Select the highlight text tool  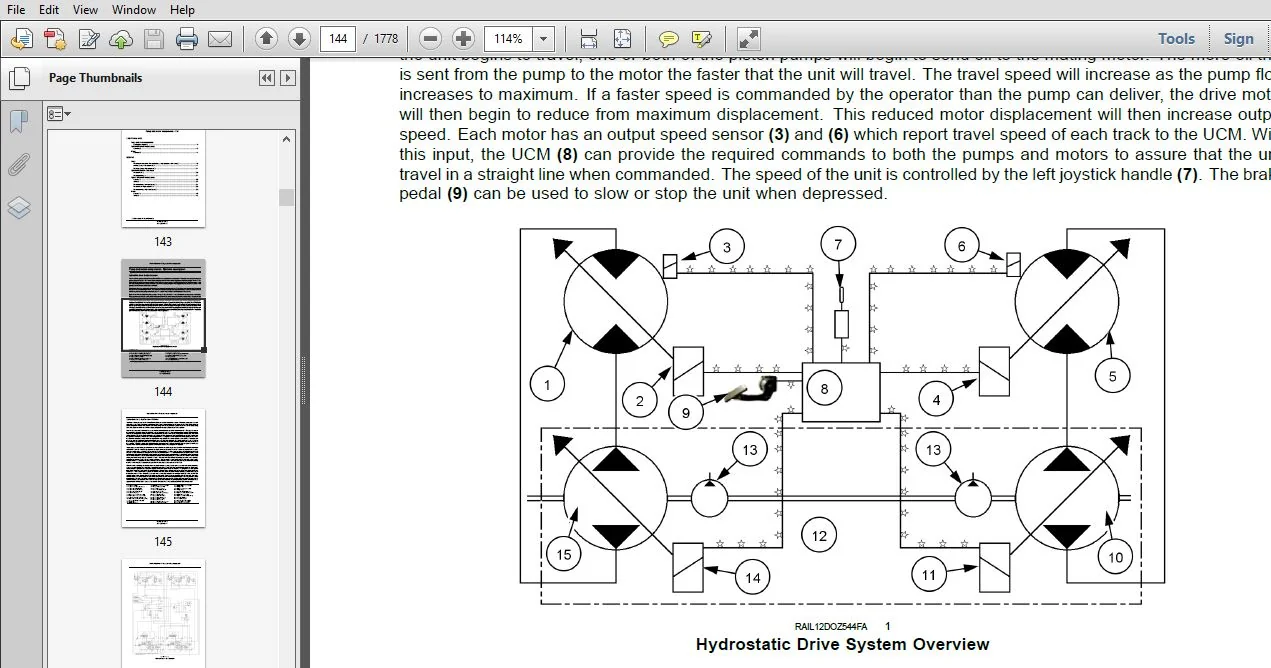pyautogui.click(x=701, y=39)
